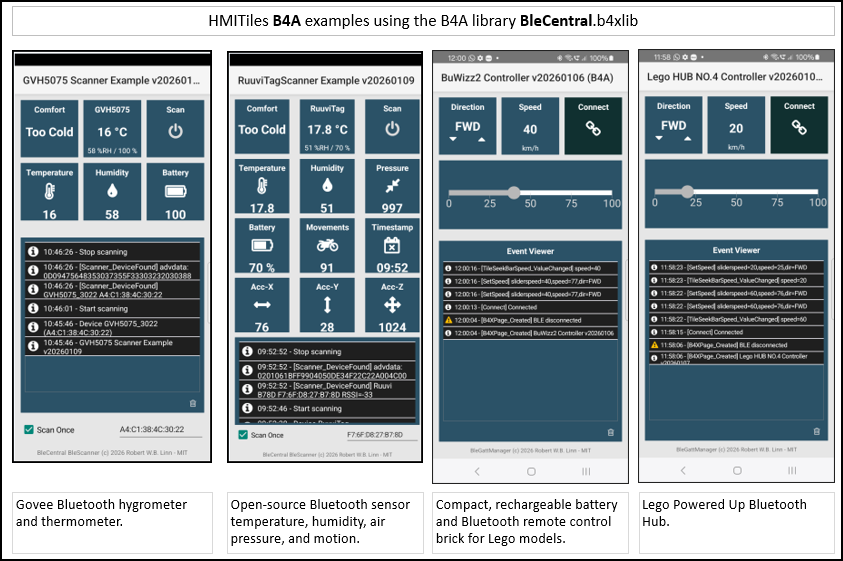Image resolution: width=843 pixels, height=561 pixels.
Task: Click the horizontal arrows icon in Acc-X tile
Action: (262, 305)
